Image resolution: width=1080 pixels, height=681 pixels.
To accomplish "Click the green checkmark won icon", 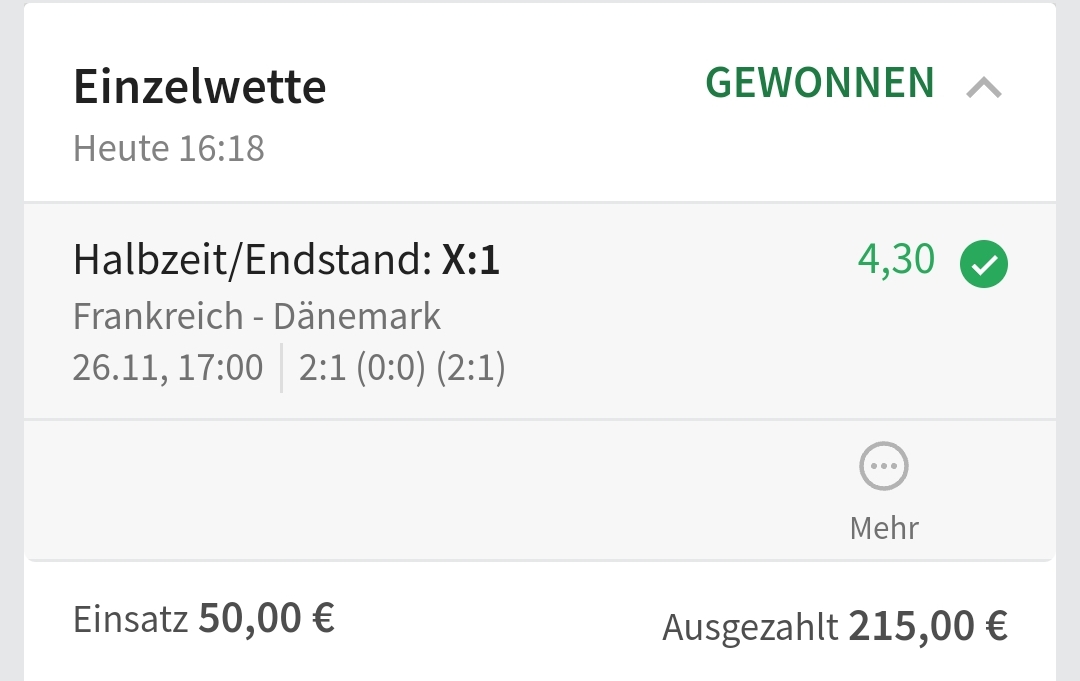I will [x=983, y=264].
